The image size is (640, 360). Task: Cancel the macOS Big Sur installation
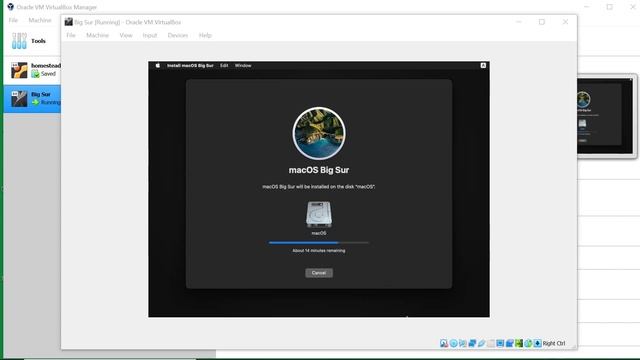click(319, 273)
